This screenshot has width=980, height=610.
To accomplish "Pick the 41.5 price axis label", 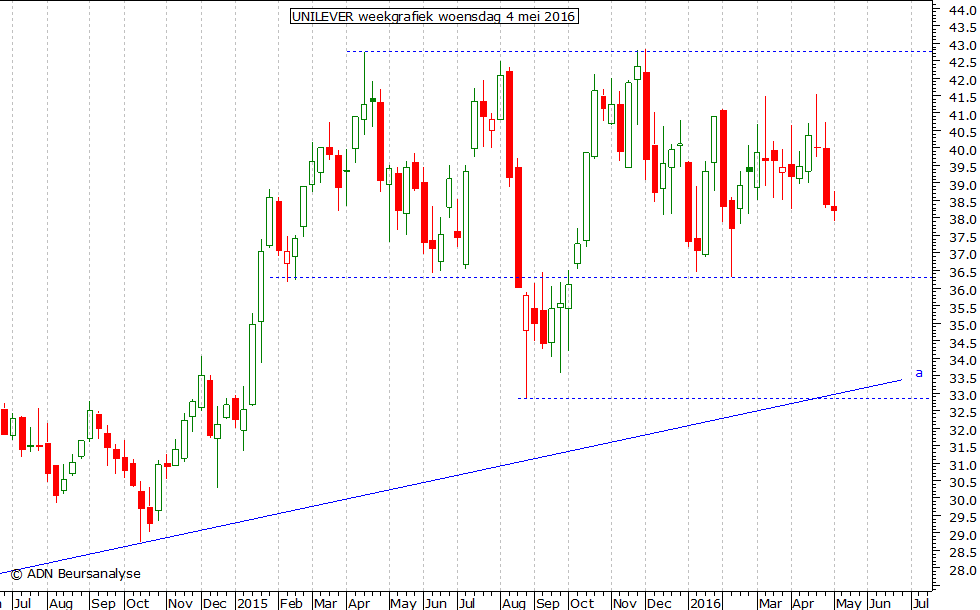I will pyautogui.click(x=962, y=98).
